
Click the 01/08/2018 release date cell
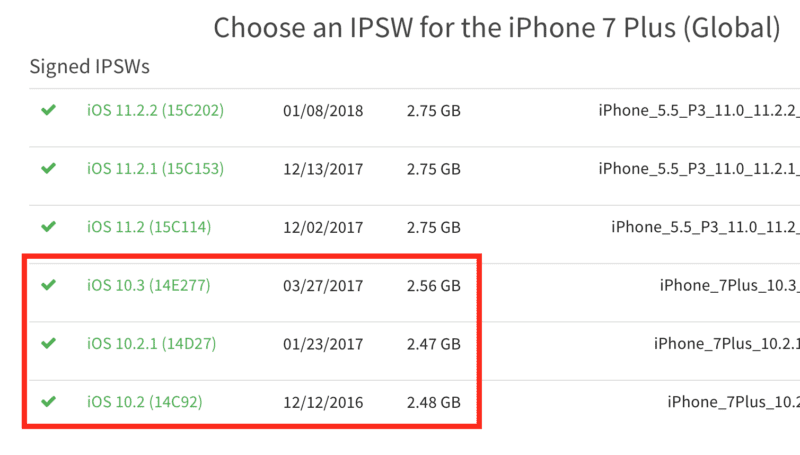pyautogui.click(x=323, y=111)
